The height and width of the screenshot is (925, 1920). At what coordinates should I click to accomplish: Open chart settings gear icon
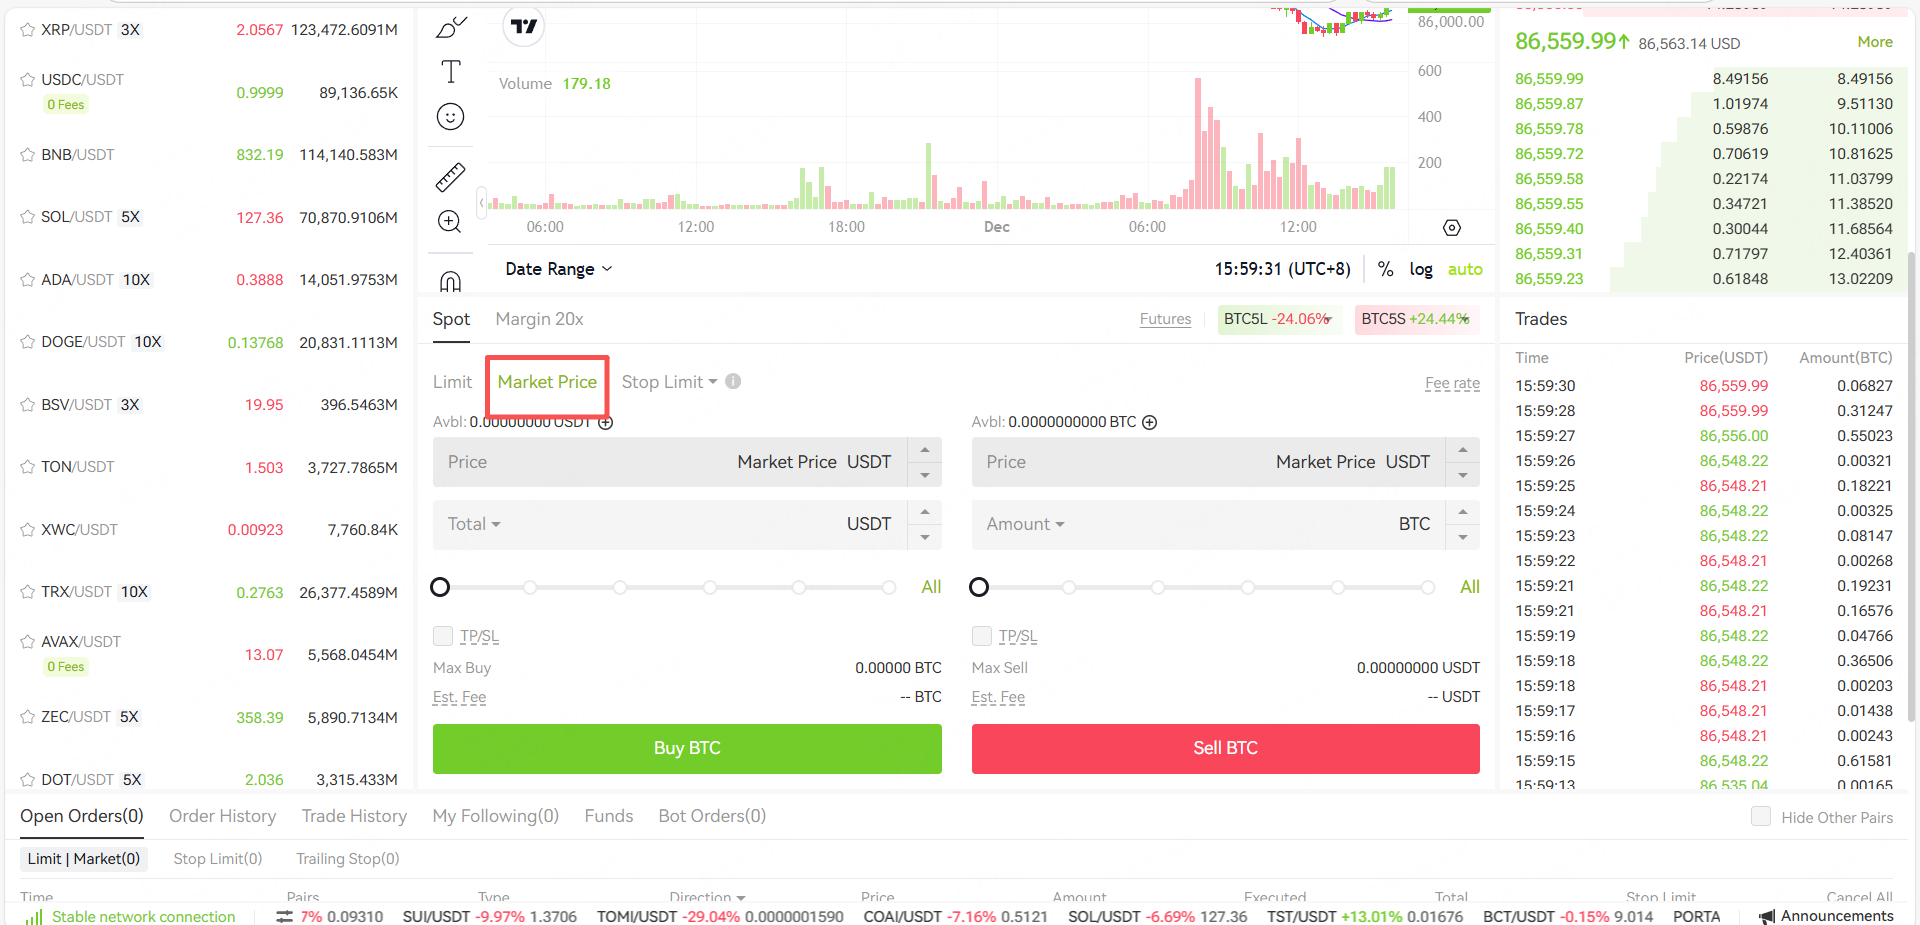1452,228
